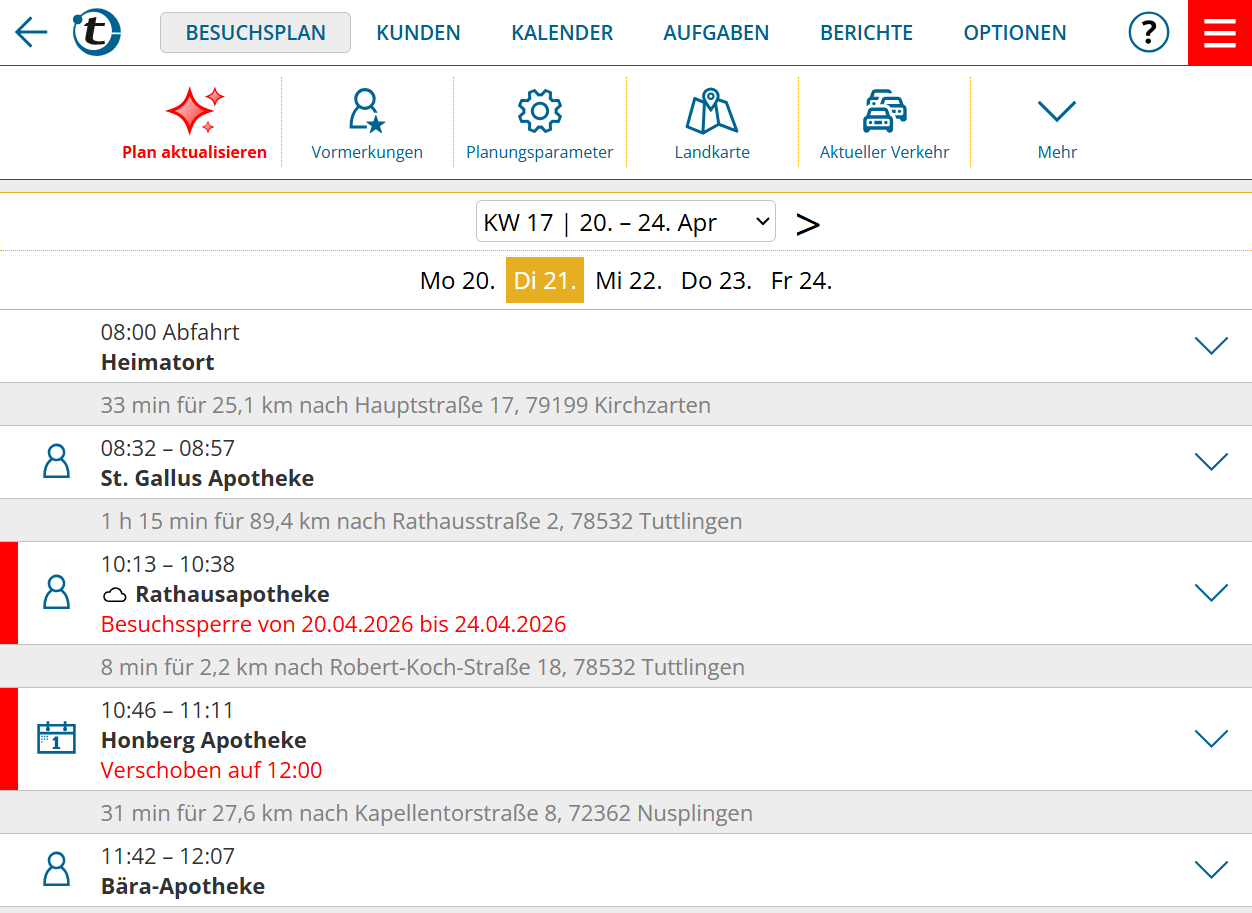
Task: Click the calendar icon beside Honberg Apotheke
Action: coord(56,738)
